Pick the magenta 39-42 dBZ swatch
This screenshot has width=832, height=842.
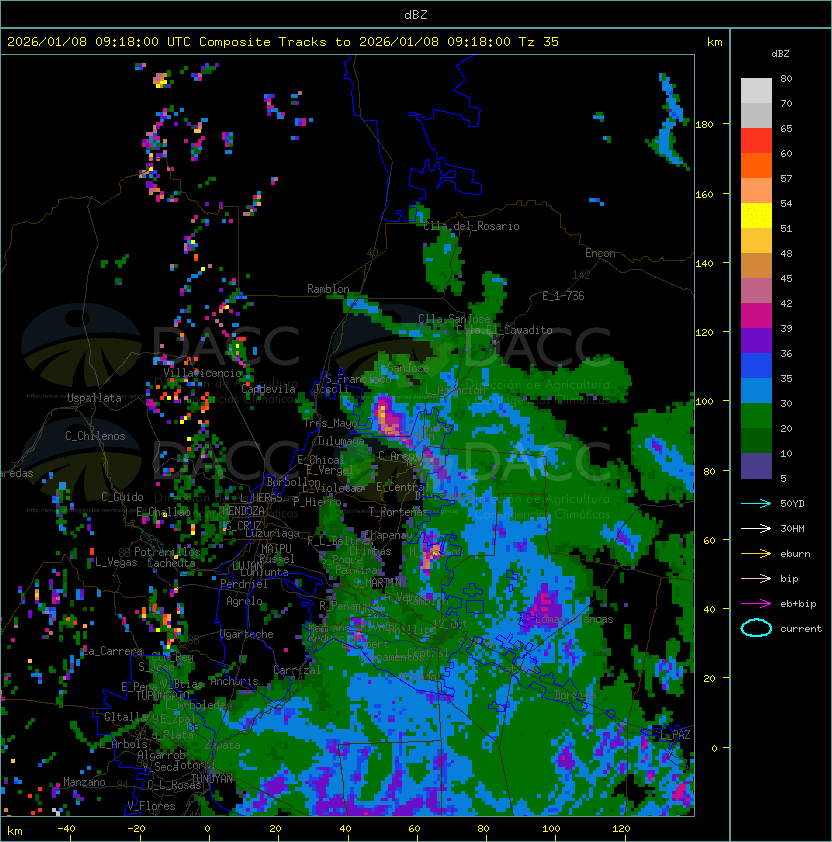(x=756, y=316)
